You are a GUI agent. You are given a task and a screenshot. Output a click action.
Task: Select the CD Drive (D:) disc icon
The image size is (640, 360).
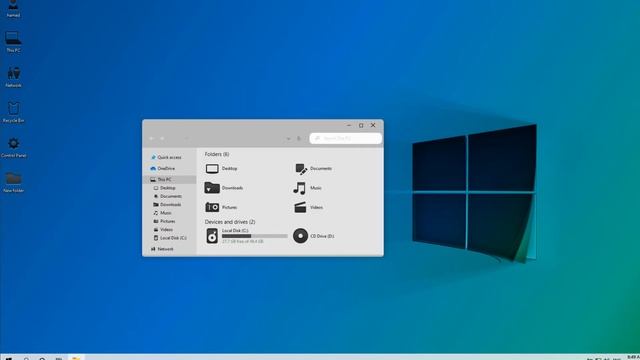(300, 236)
